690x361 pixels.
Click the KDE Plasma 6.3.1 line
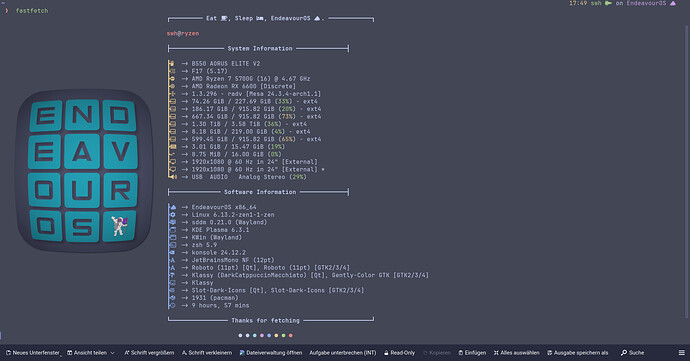(220, 229)
